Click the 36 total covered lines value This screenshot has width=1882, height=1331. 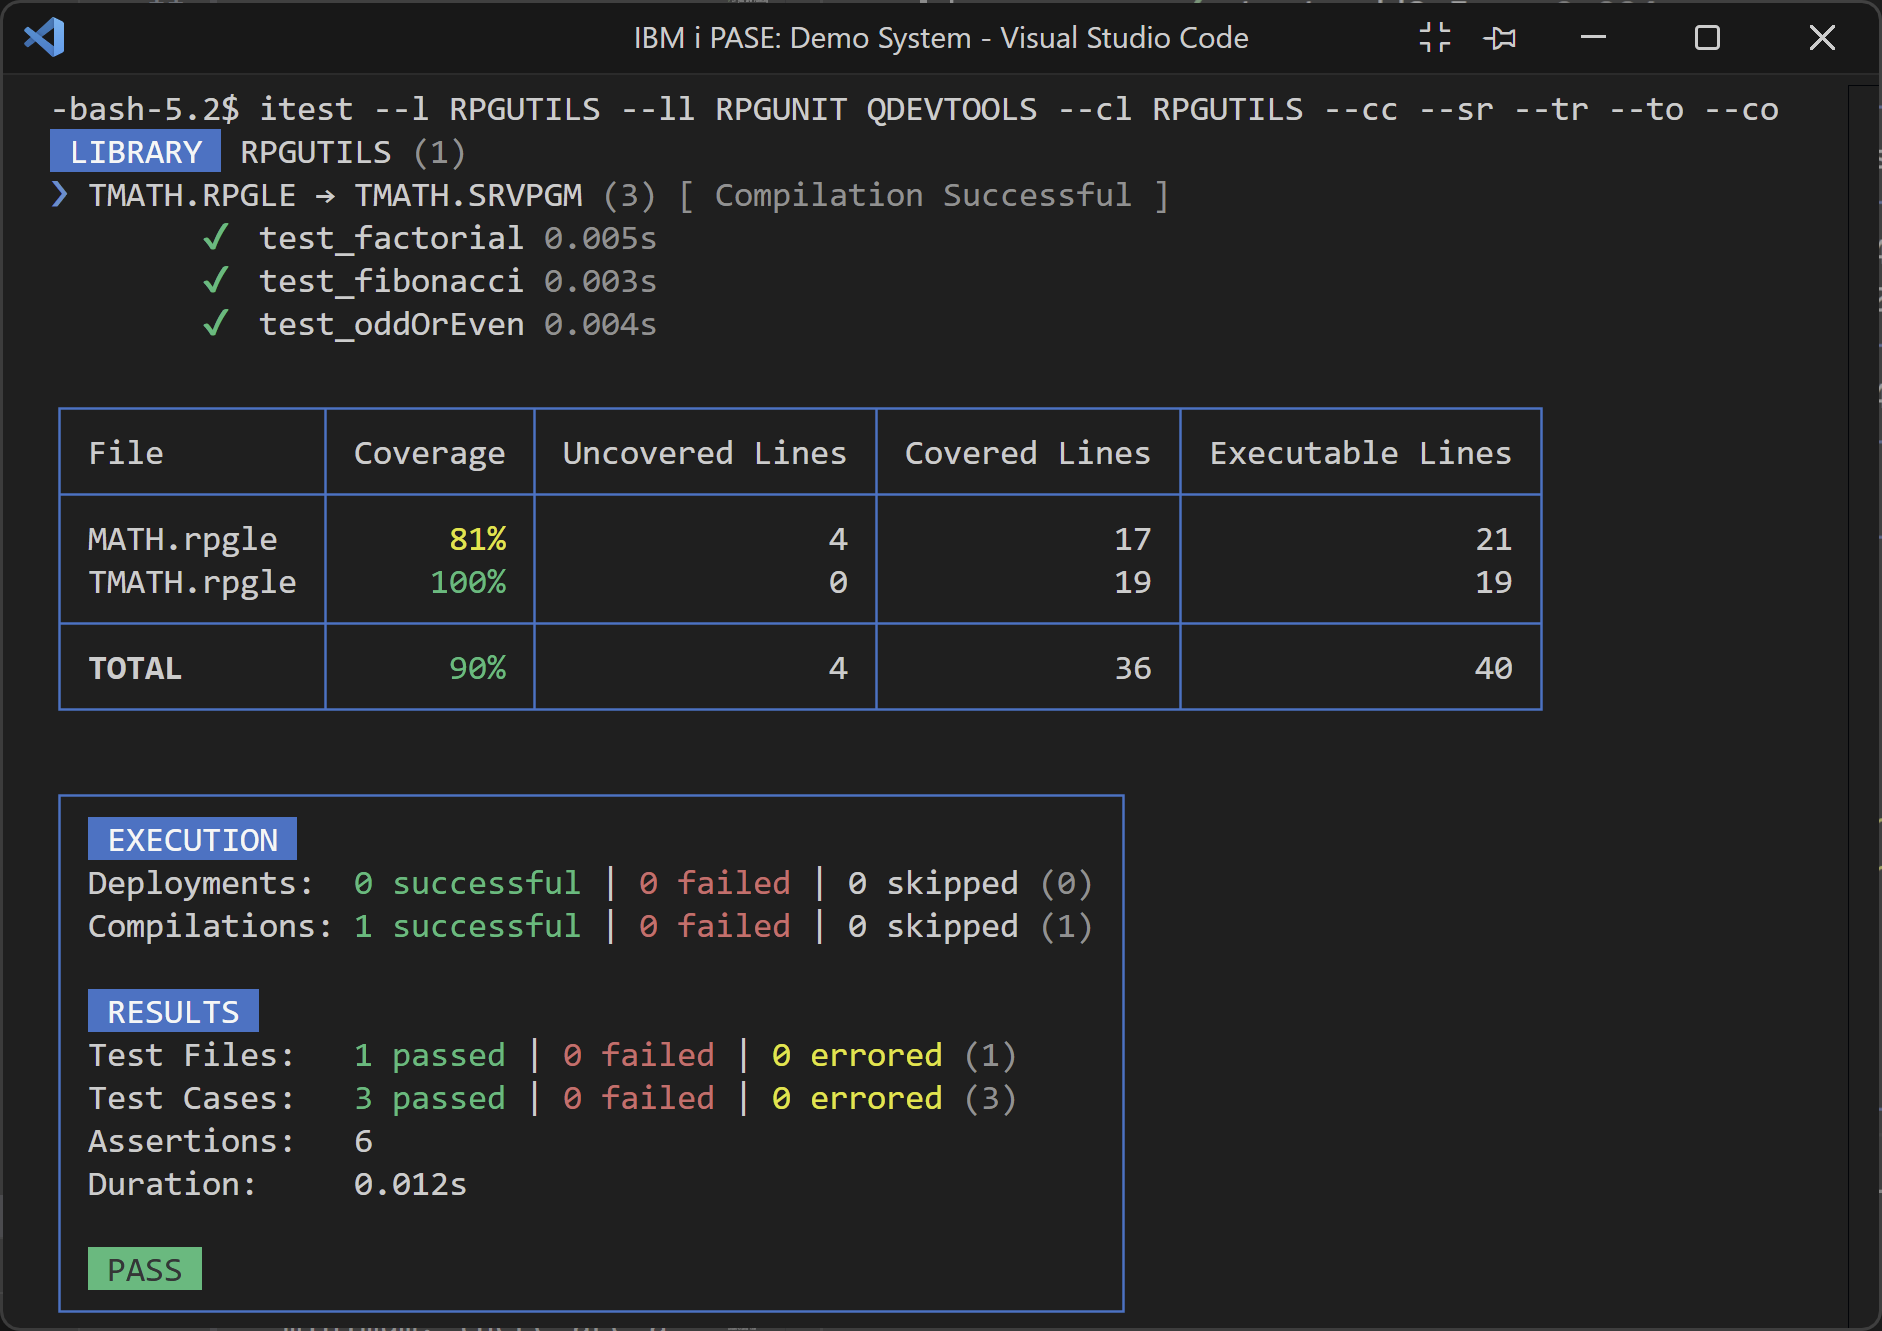1133,668
